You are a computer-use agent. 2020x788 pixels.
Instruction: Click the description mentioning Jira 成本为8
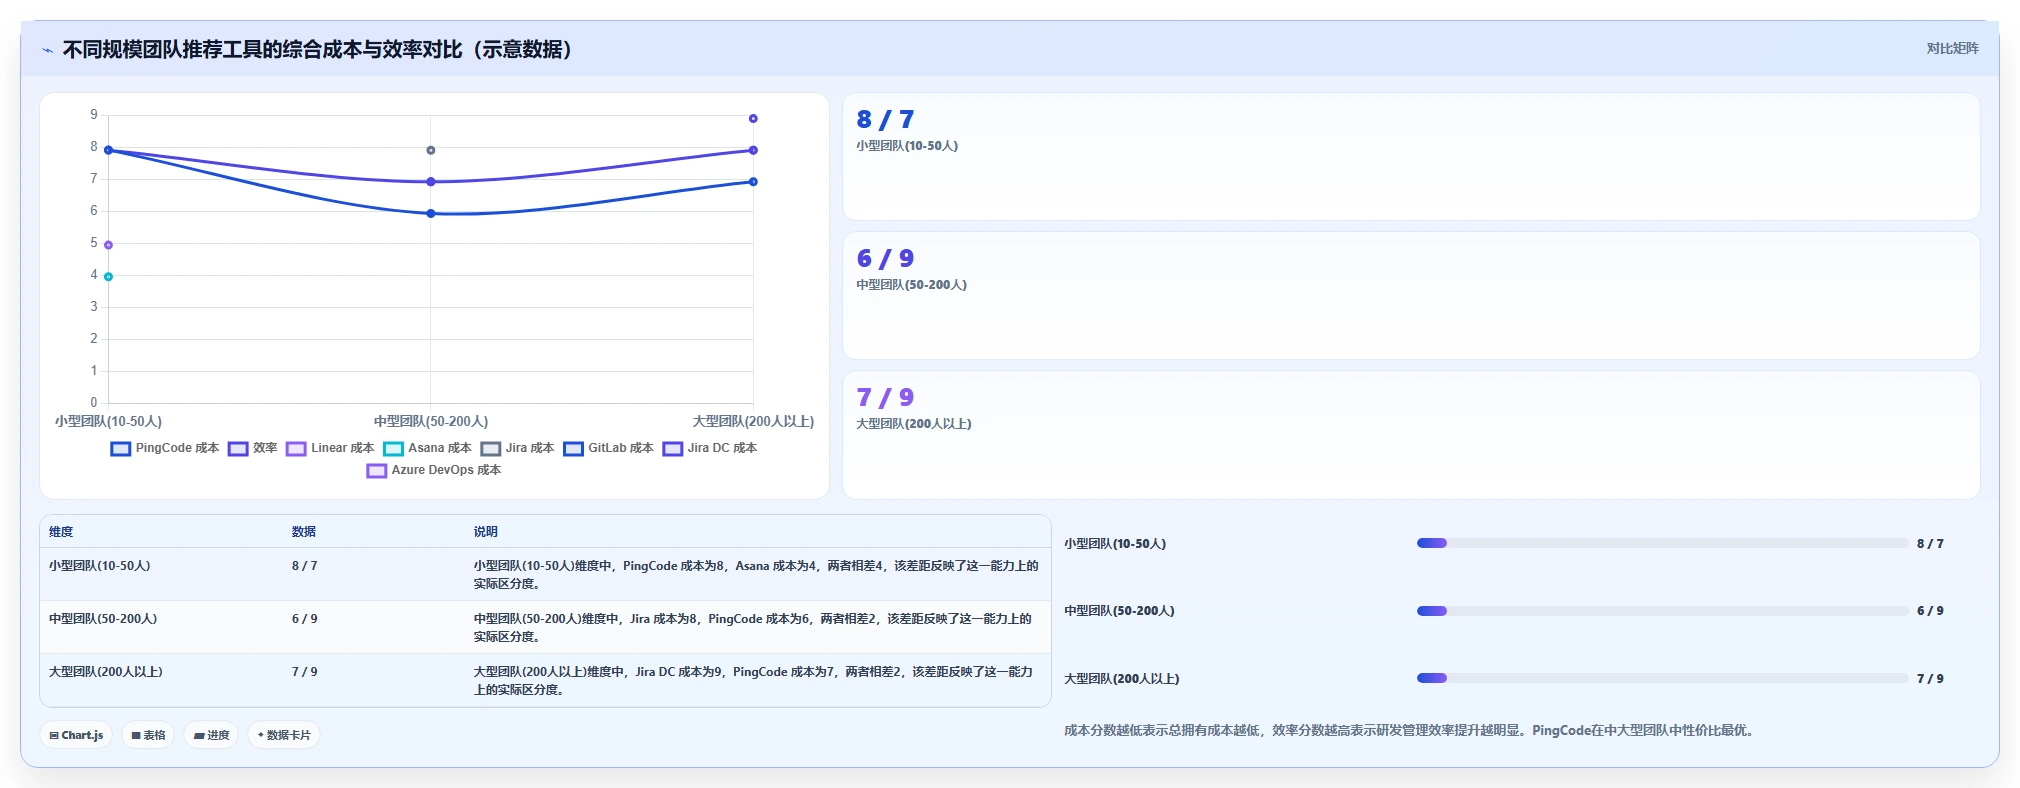tap(753, 628)
